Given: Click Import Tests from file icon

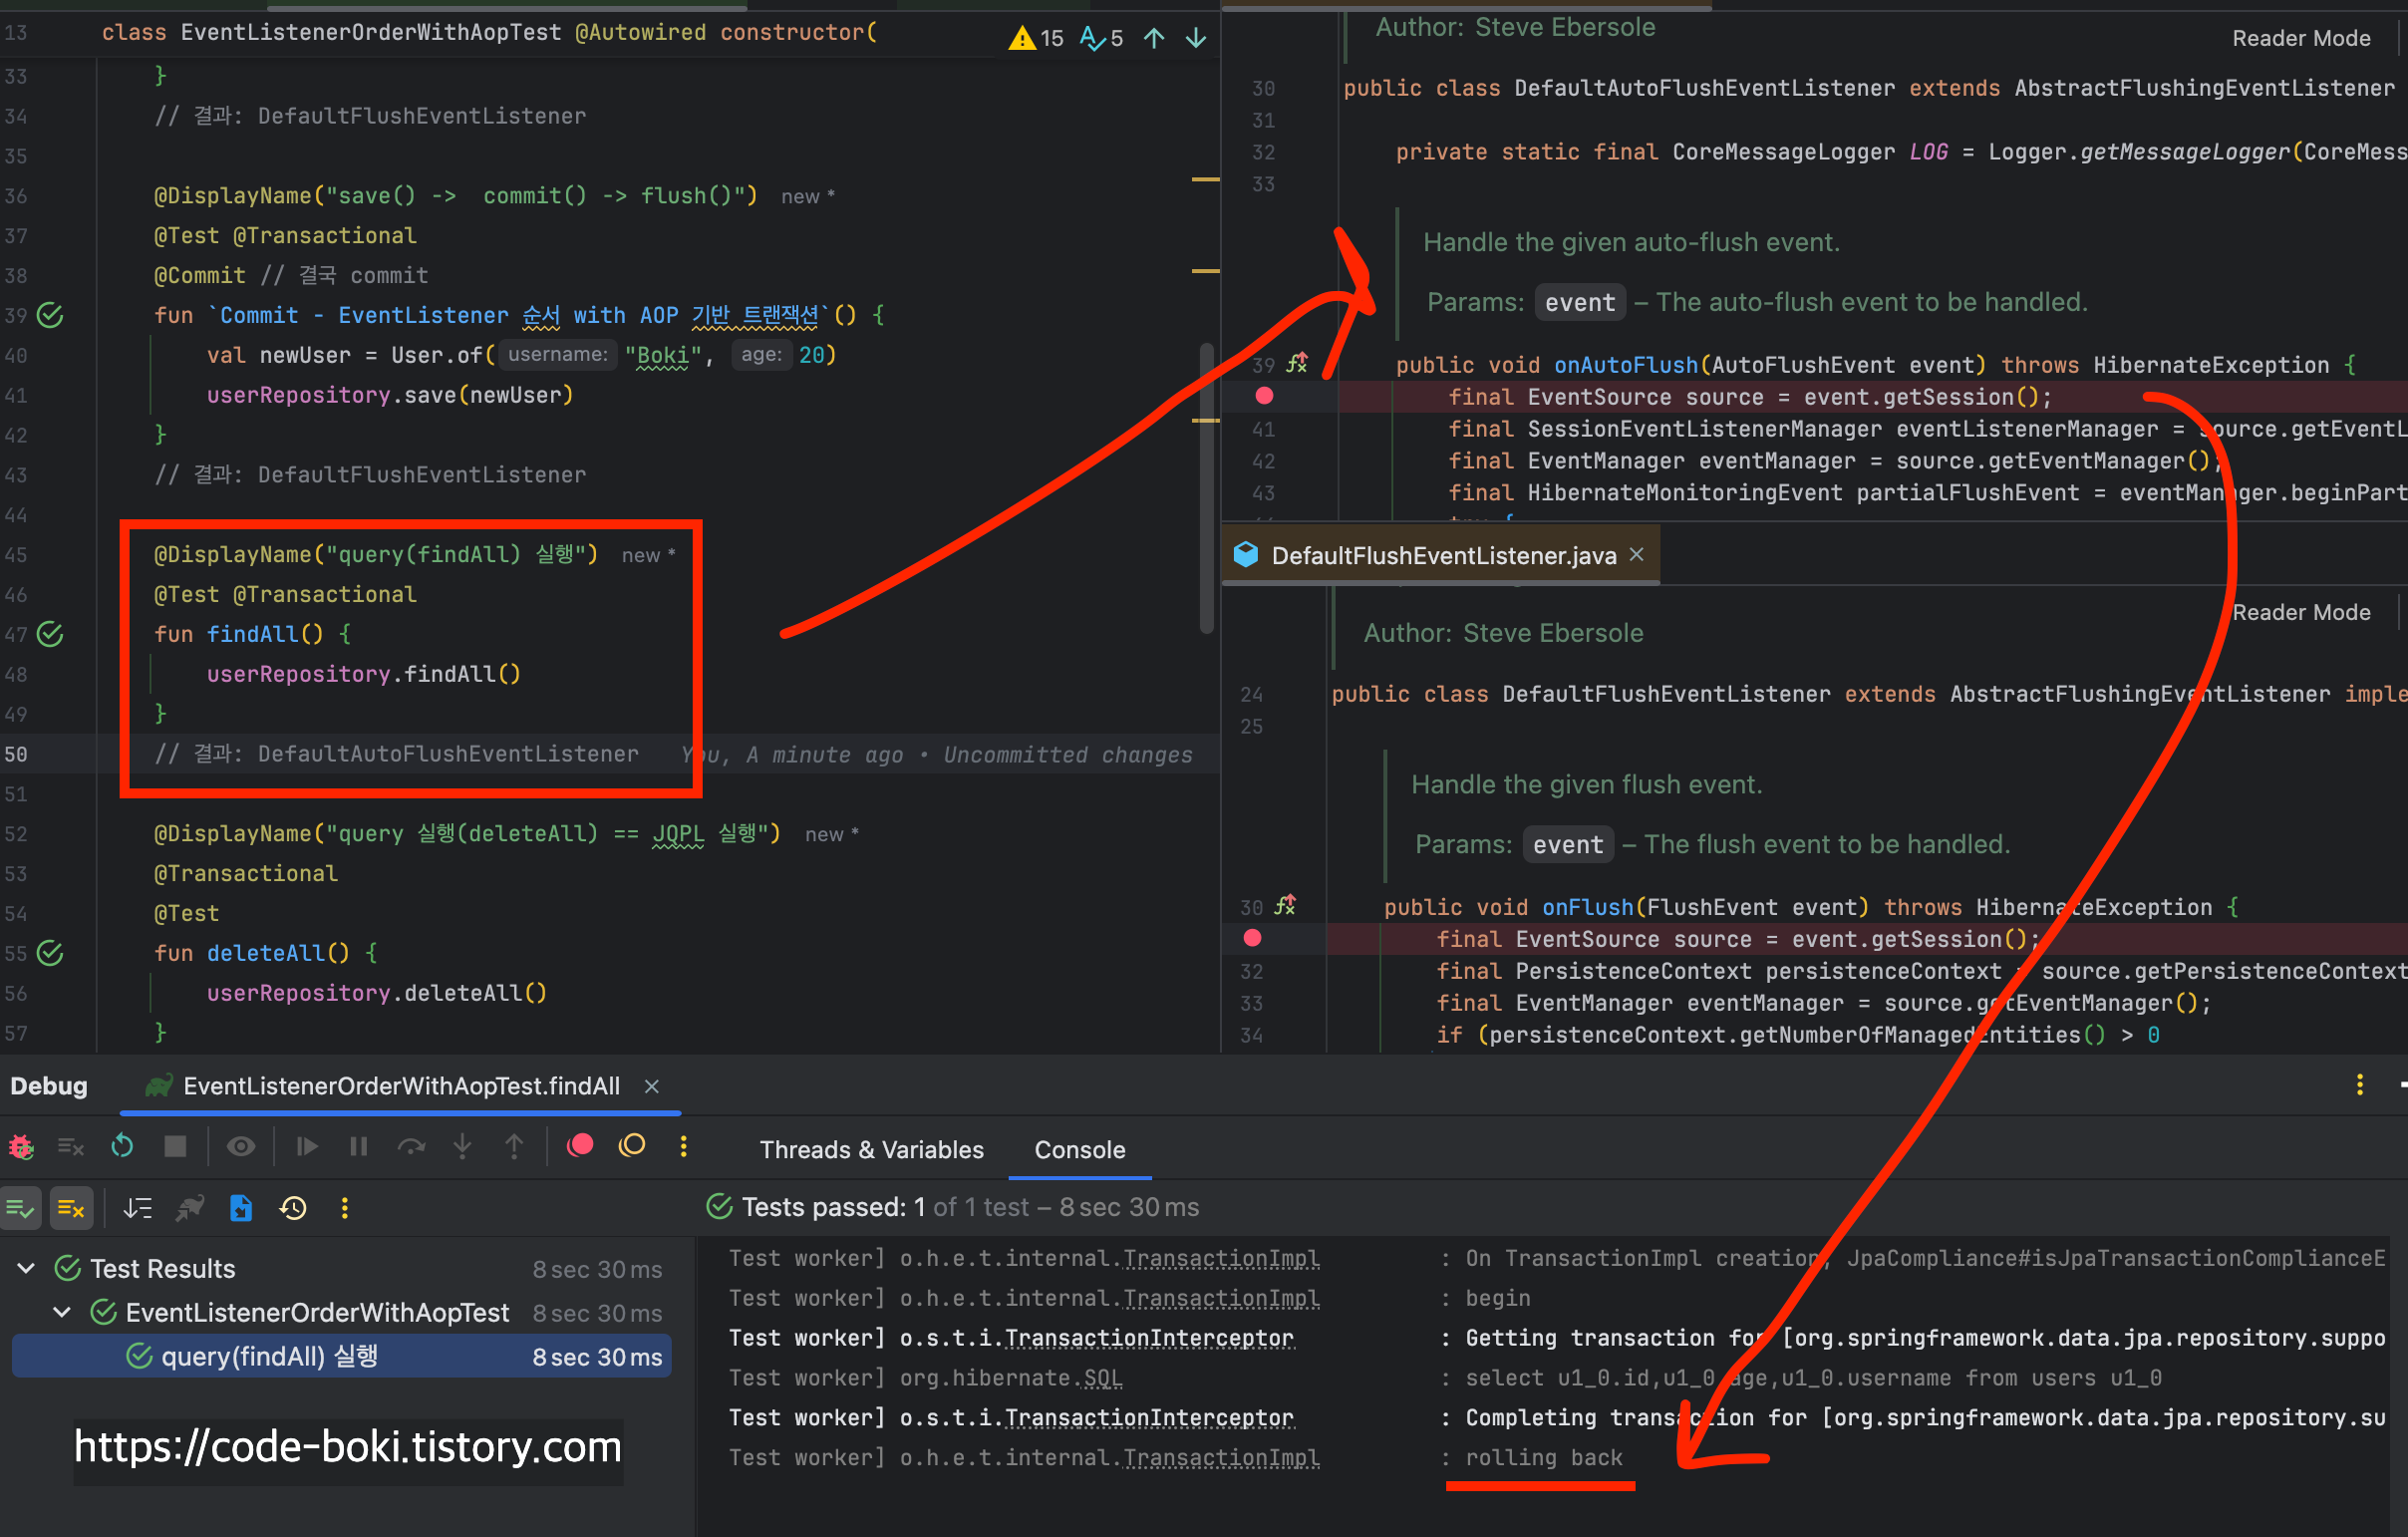Looking at the screenshot, I should [x=241, y=1208].
